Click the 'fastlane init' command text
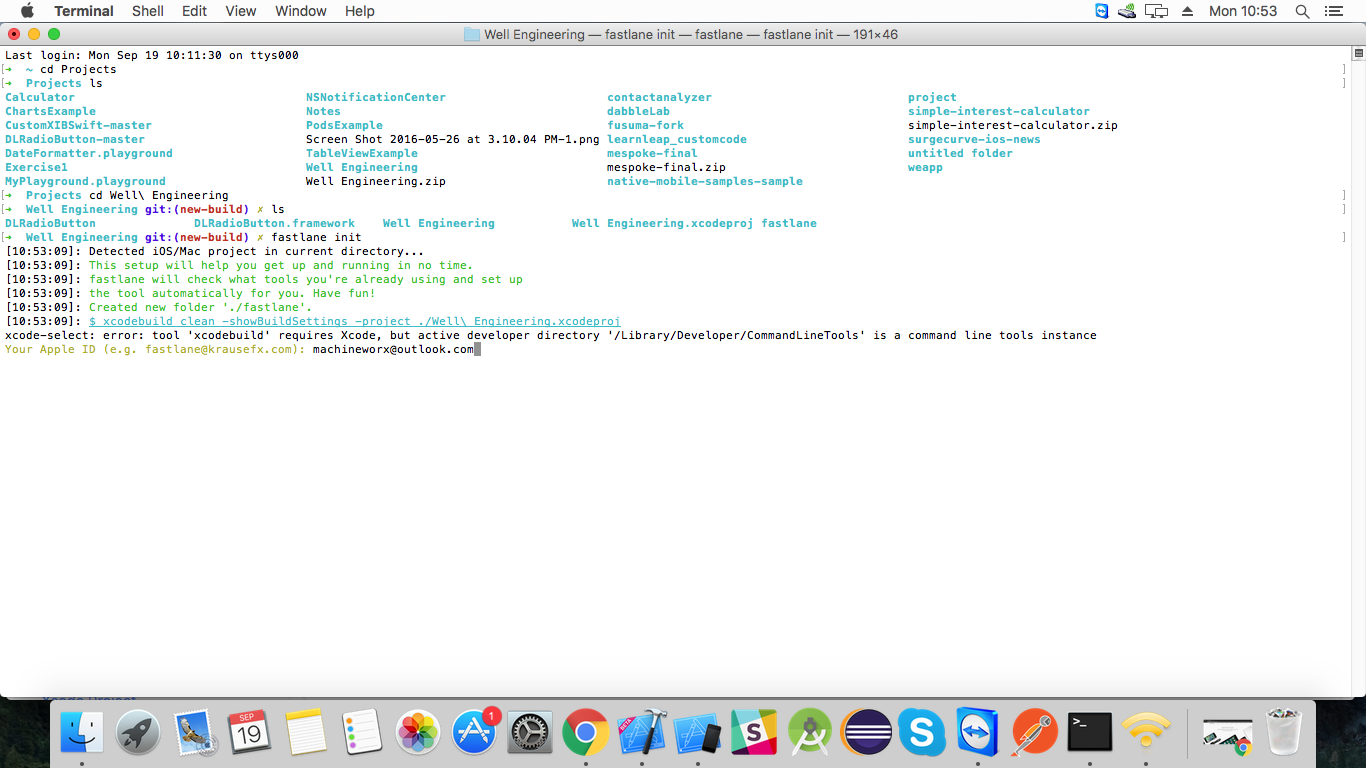The width and height of the screenshot is (1366, 768). 317,238
